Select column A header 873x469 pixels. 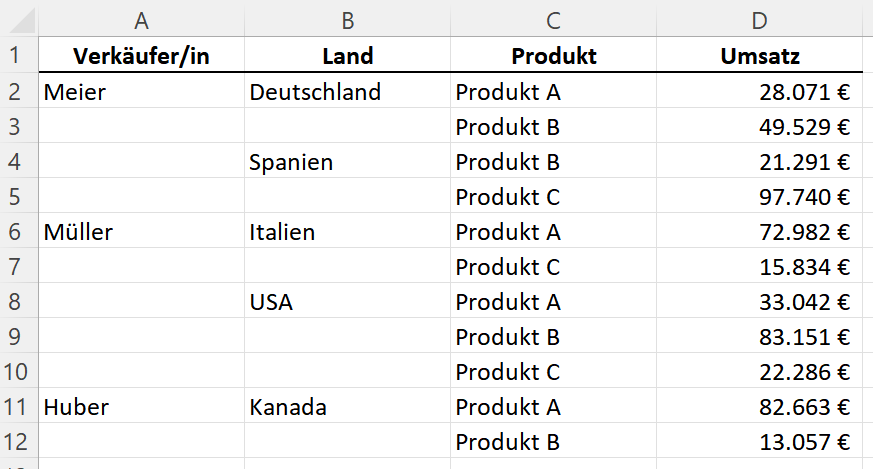tap(141, 21)
